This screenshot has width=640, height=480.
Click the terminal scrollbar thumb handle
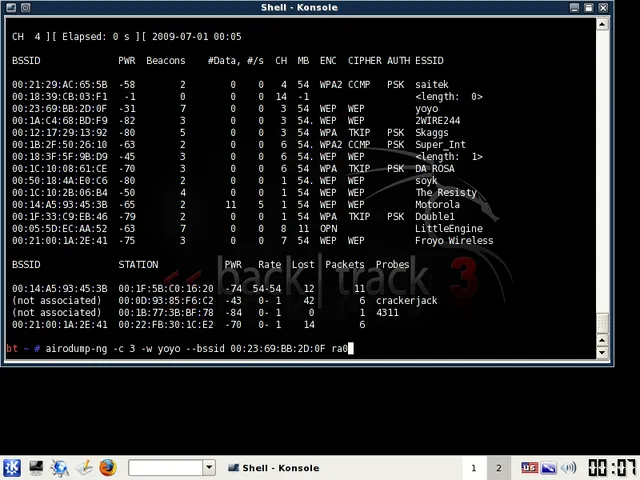pyautogui.click(x=602, y=323)
